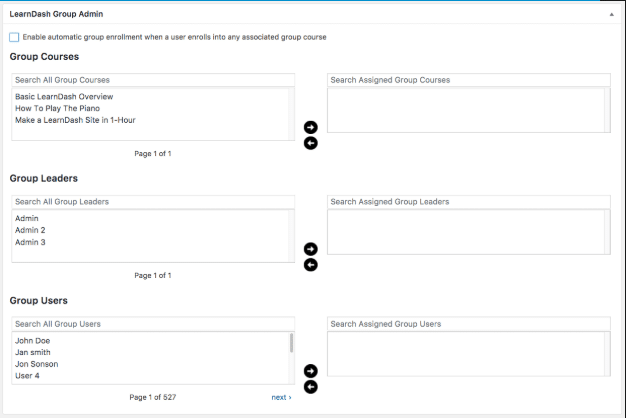The image size is (626, 418).
Task: Click the All Group Users list scrollbar
Action: pos(291,343)
